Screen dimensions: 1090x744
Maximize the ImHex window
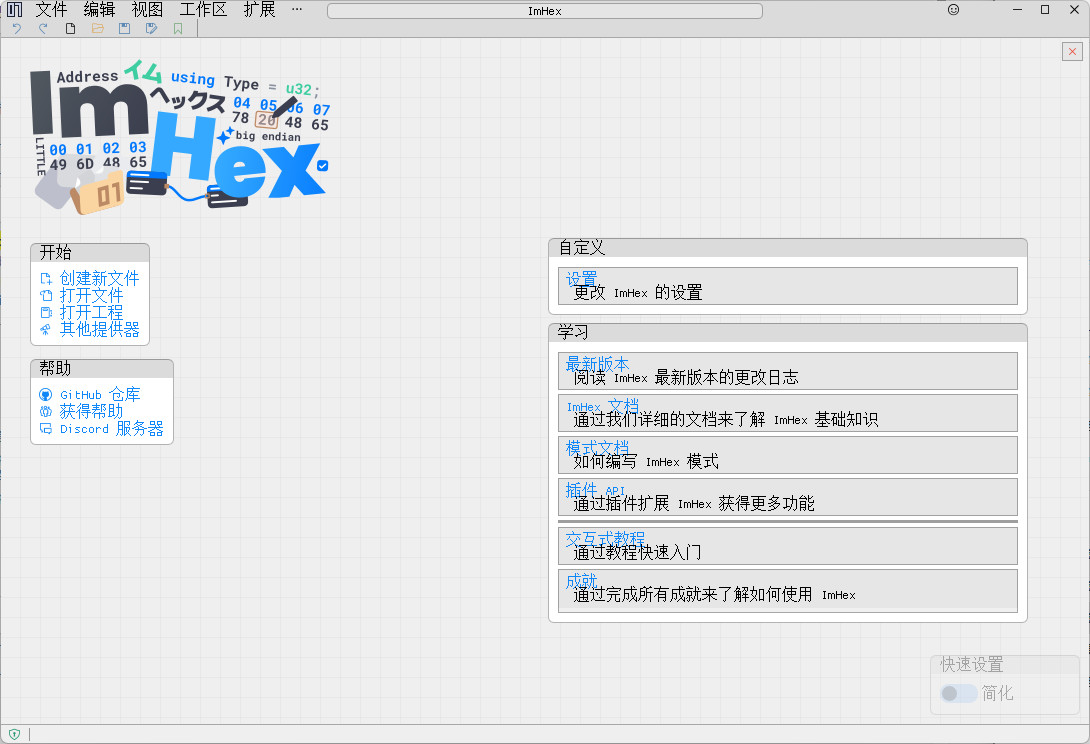(x=1045, y=10)
